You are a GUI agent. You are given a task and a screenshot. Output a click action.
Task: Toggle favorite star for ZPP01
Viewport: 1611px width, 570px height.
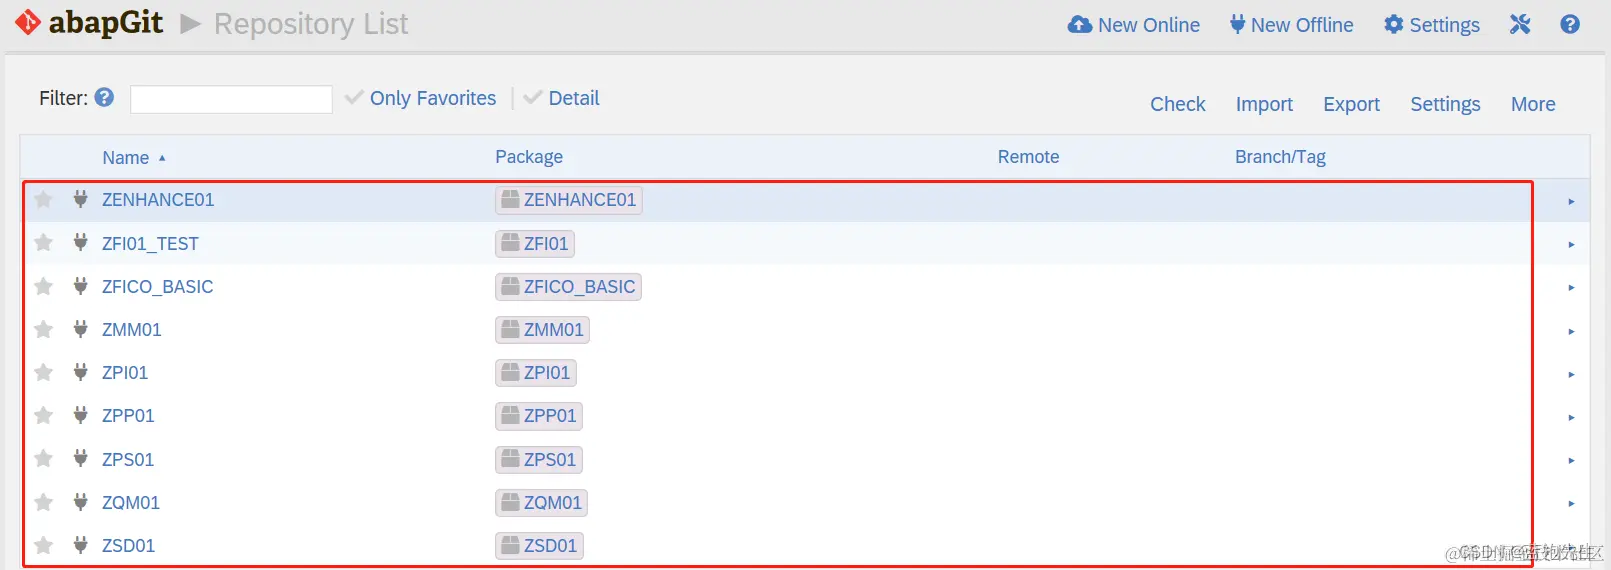(x=43, y=415)
